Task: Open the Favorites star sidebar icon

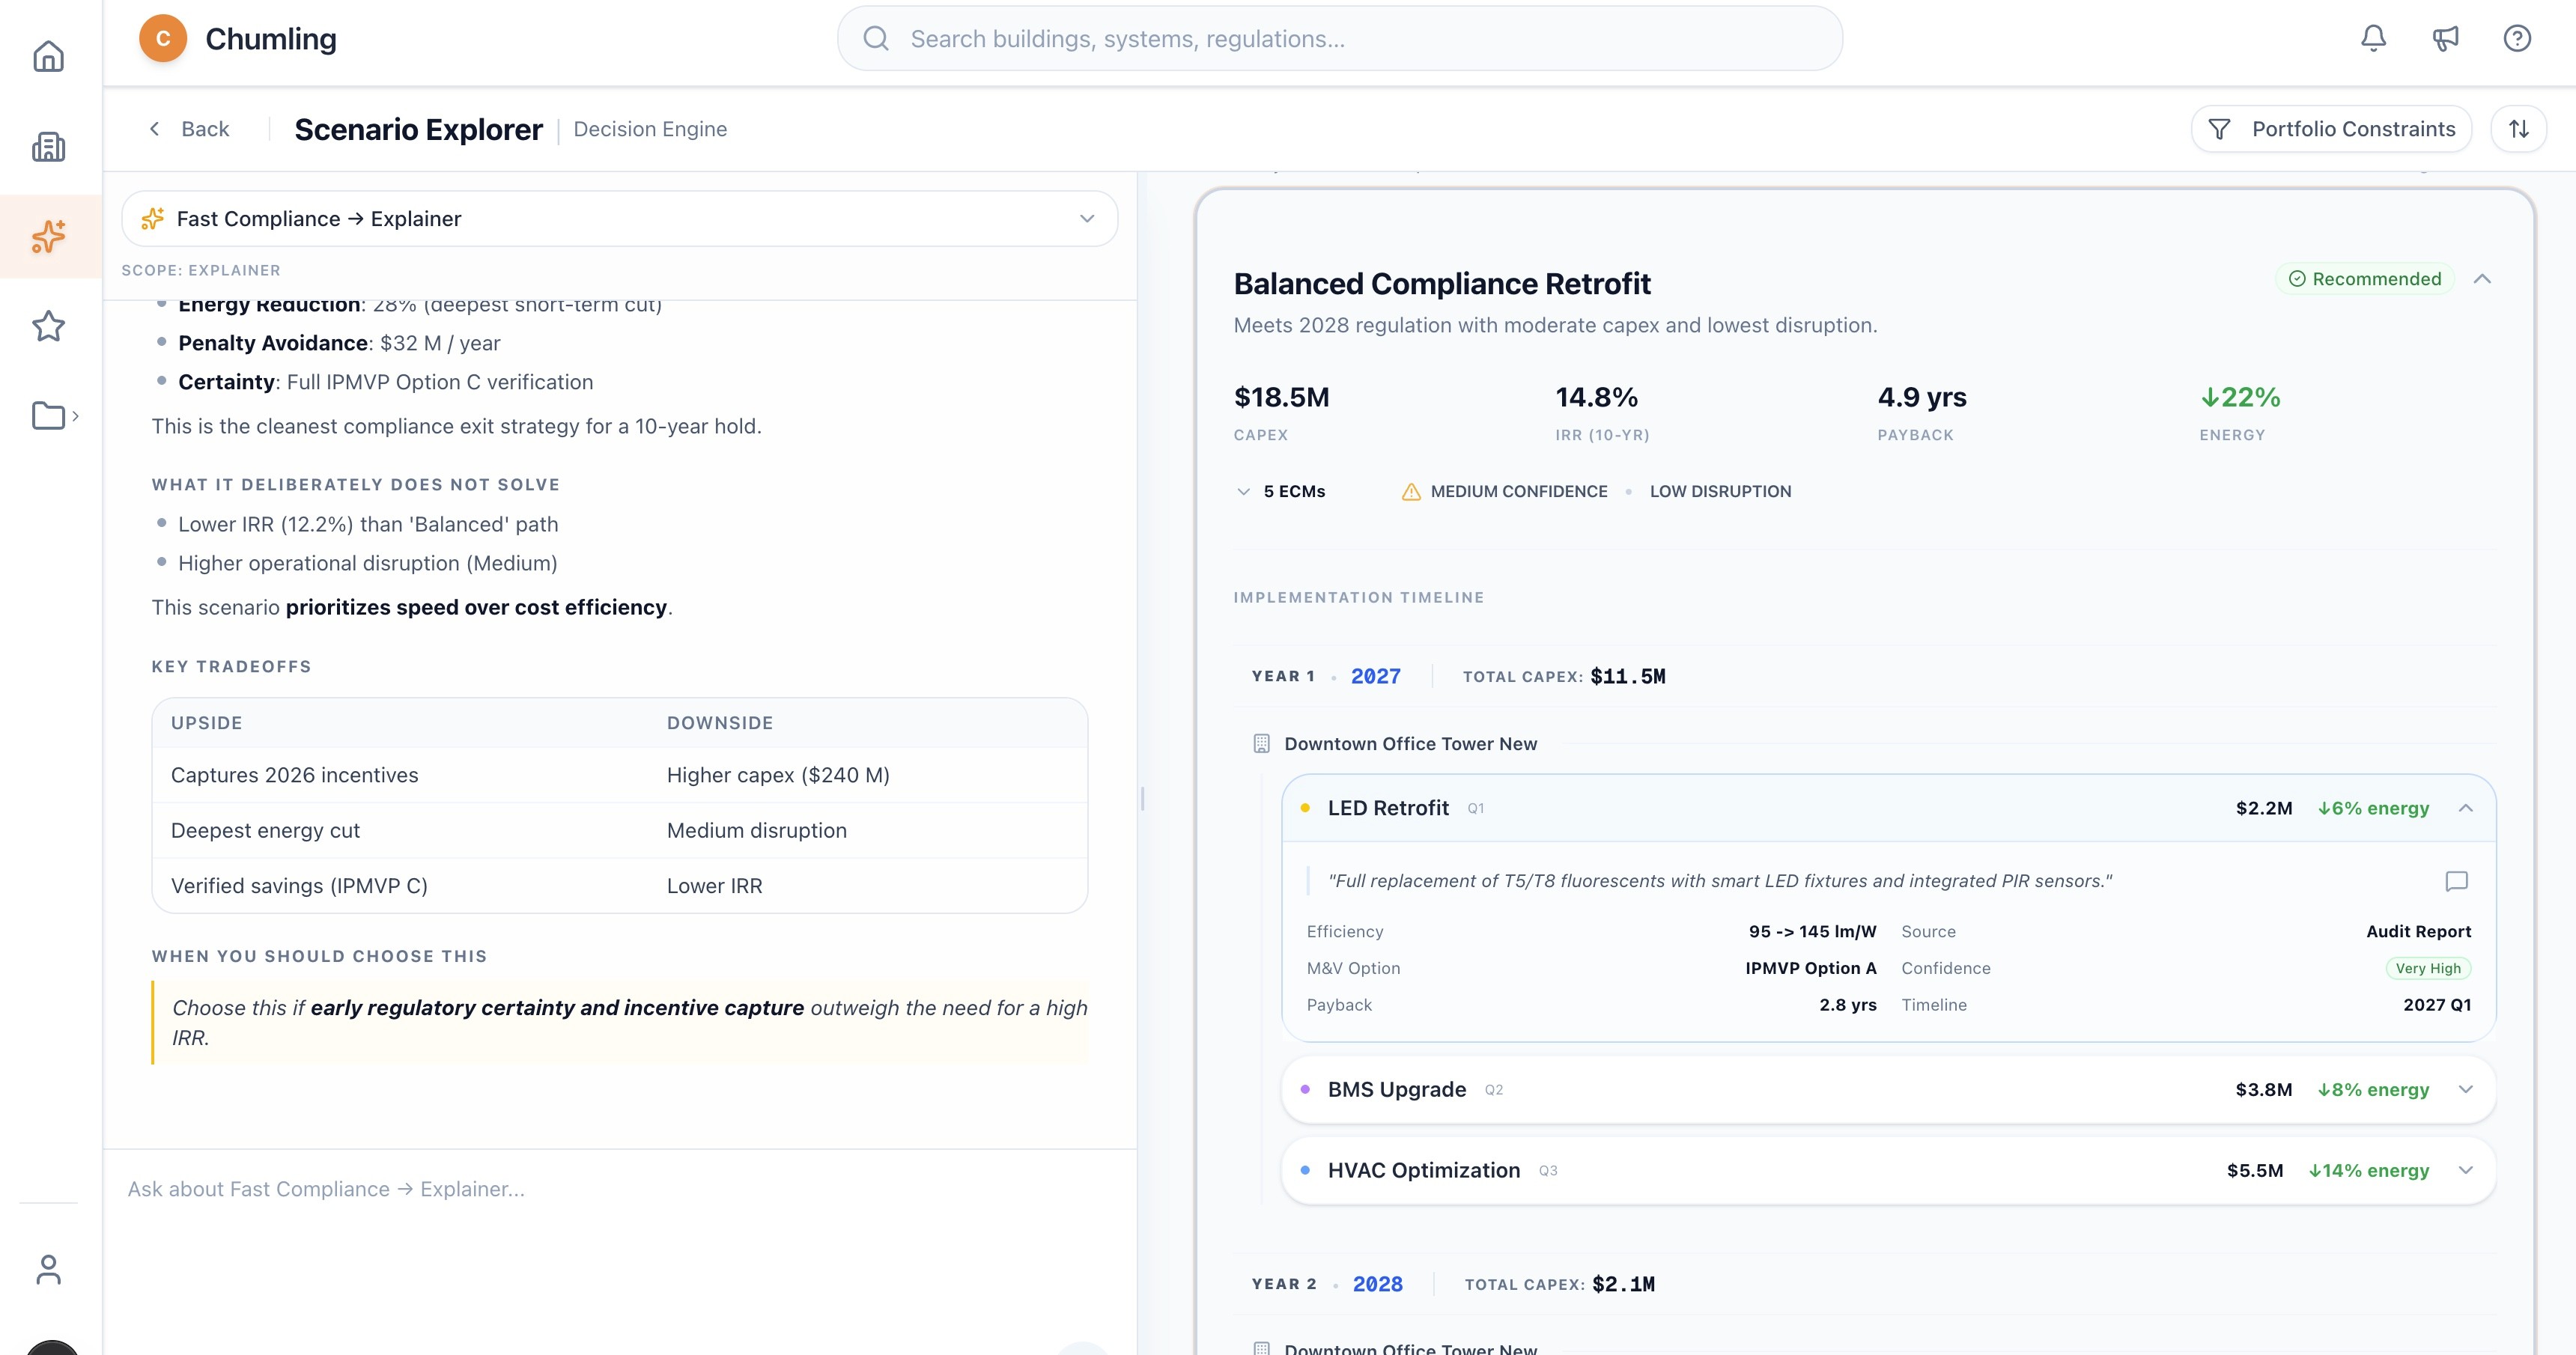Action: 48,326
